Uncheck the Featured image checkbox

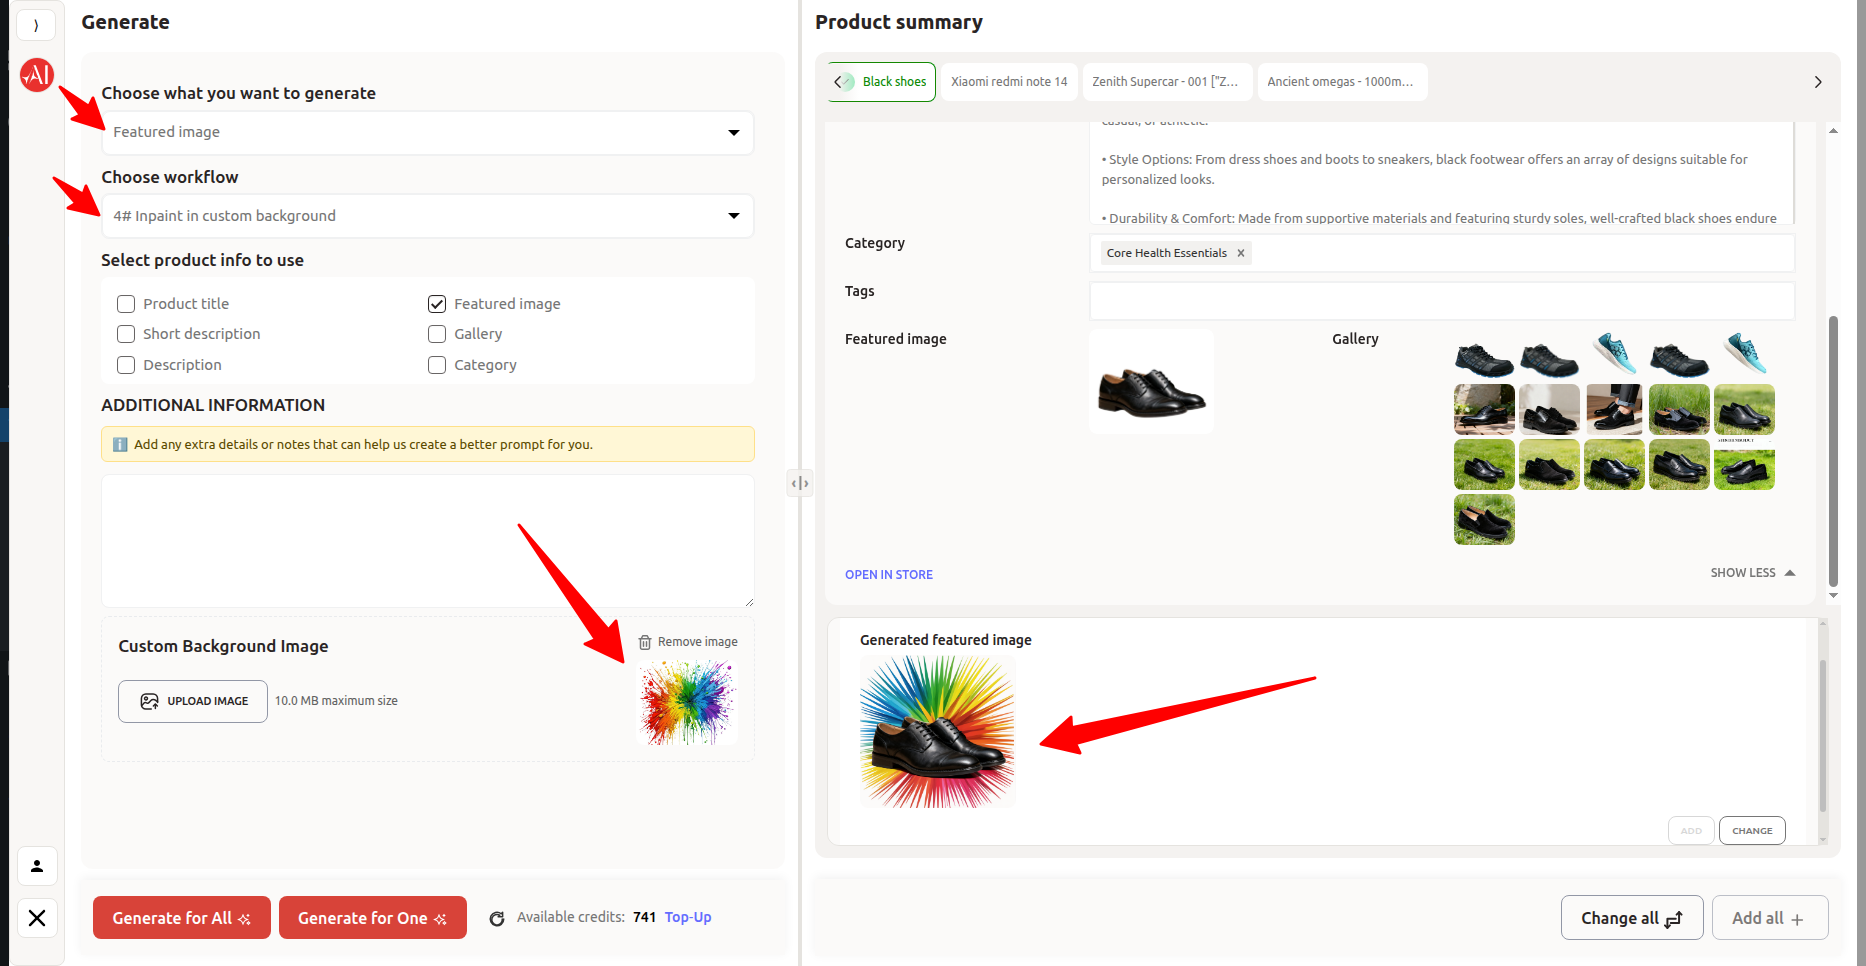[x=437, y=304]
